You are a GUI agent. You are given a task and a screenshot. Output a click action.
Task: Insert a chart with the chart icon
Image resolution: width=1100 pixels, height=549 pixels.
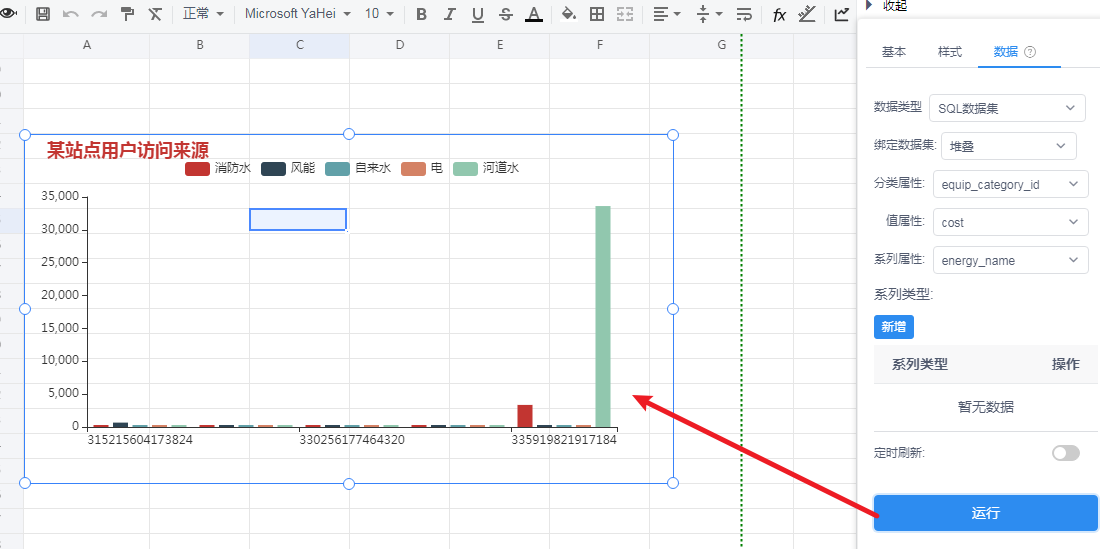click(842, 14)
